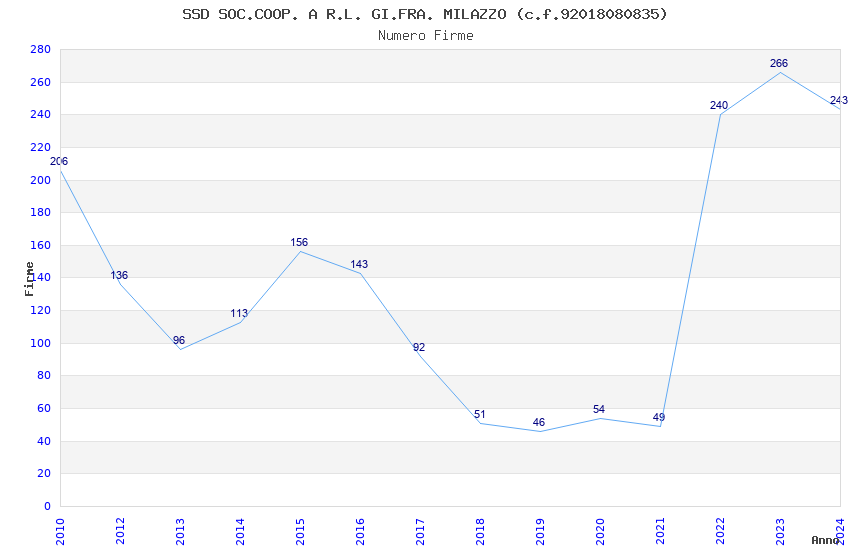Click the x-axis year label 2017

point(420,532)
